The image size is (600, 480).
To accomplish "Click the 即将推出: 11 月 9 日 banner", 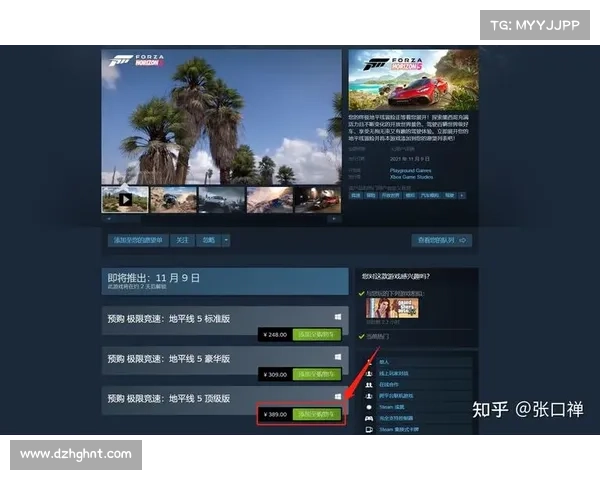I will coord(225,281).
